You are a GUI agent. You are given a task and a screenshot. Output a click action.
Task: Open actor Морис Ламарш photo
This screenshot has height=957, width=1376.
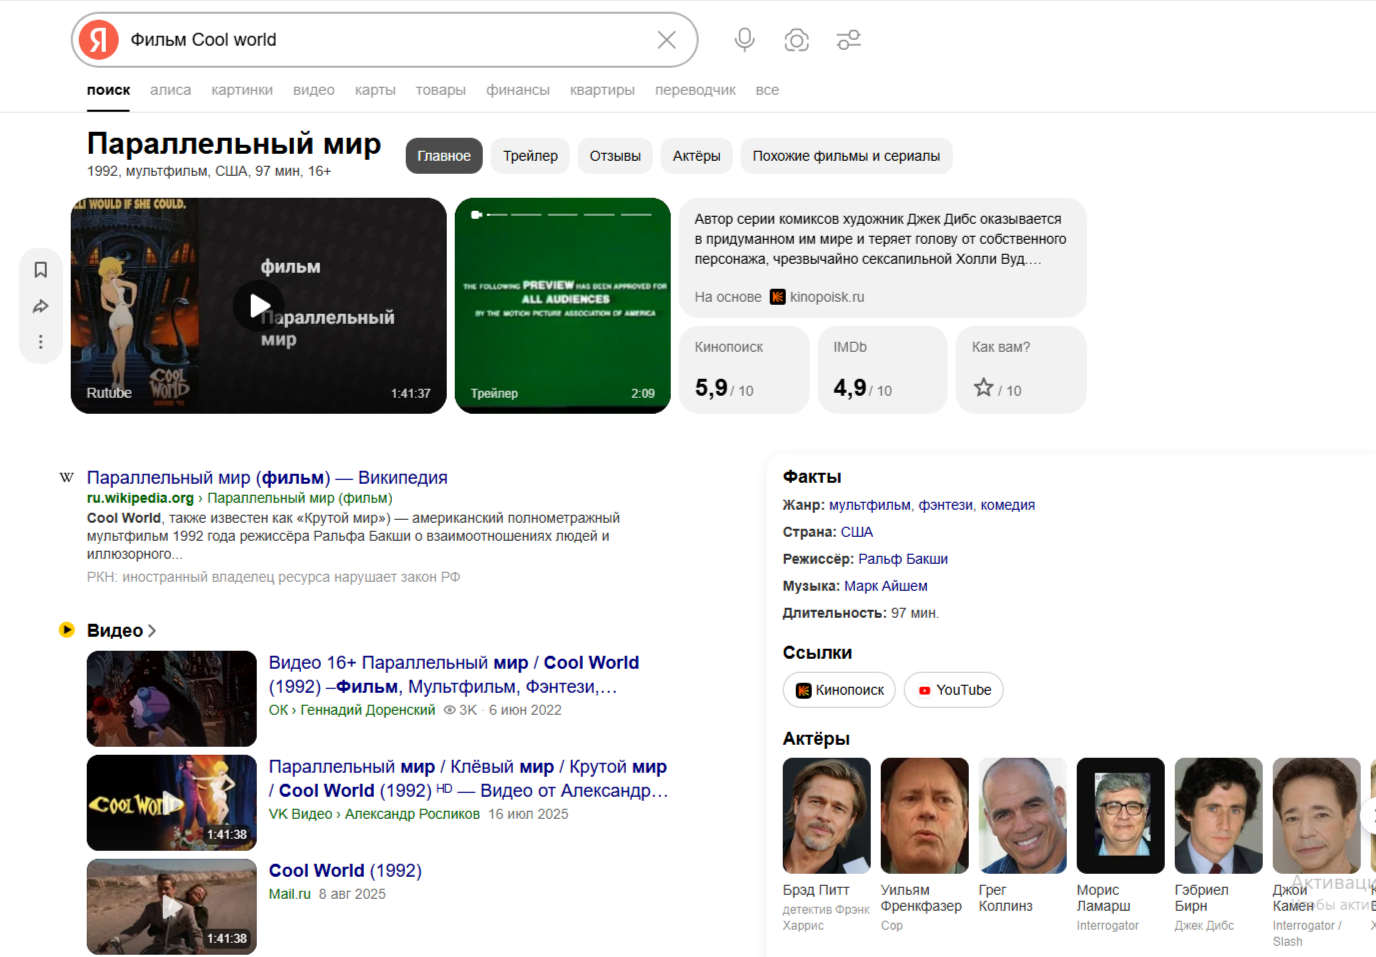coord(1121,816)
